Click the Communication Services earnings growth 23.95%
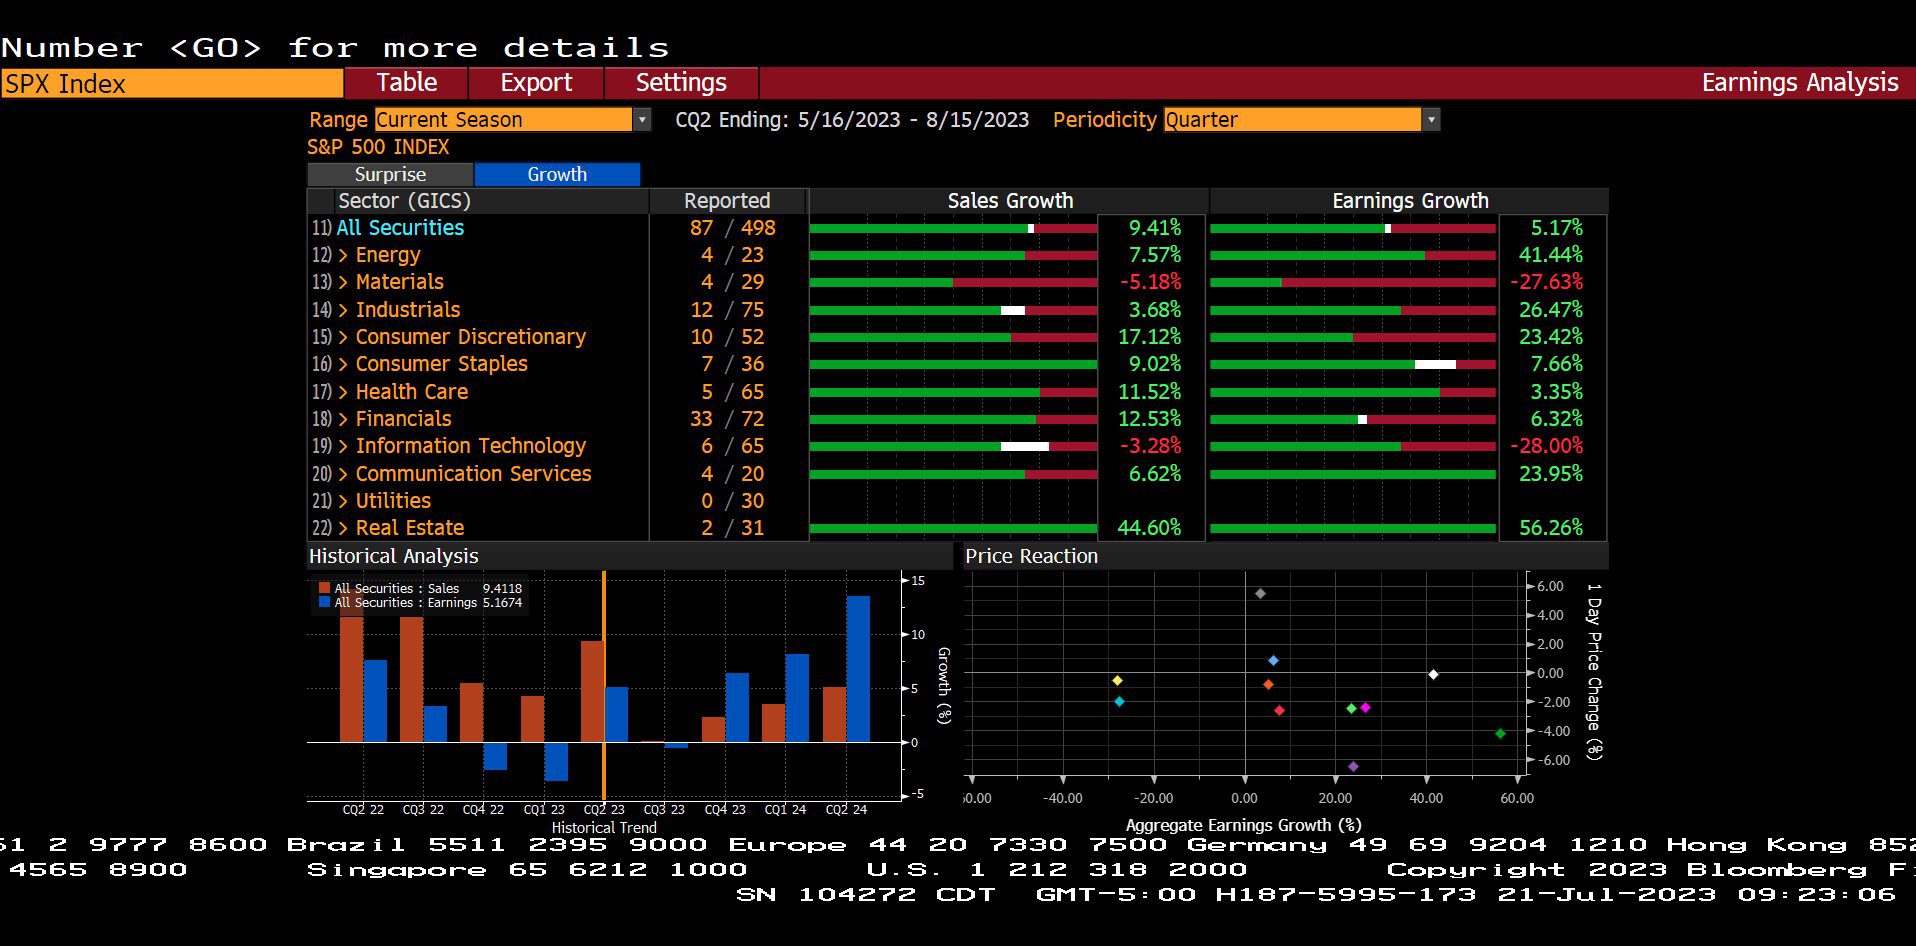Image resolution: width=1916 pixels, height=946 pixels. coord(1551,474)
